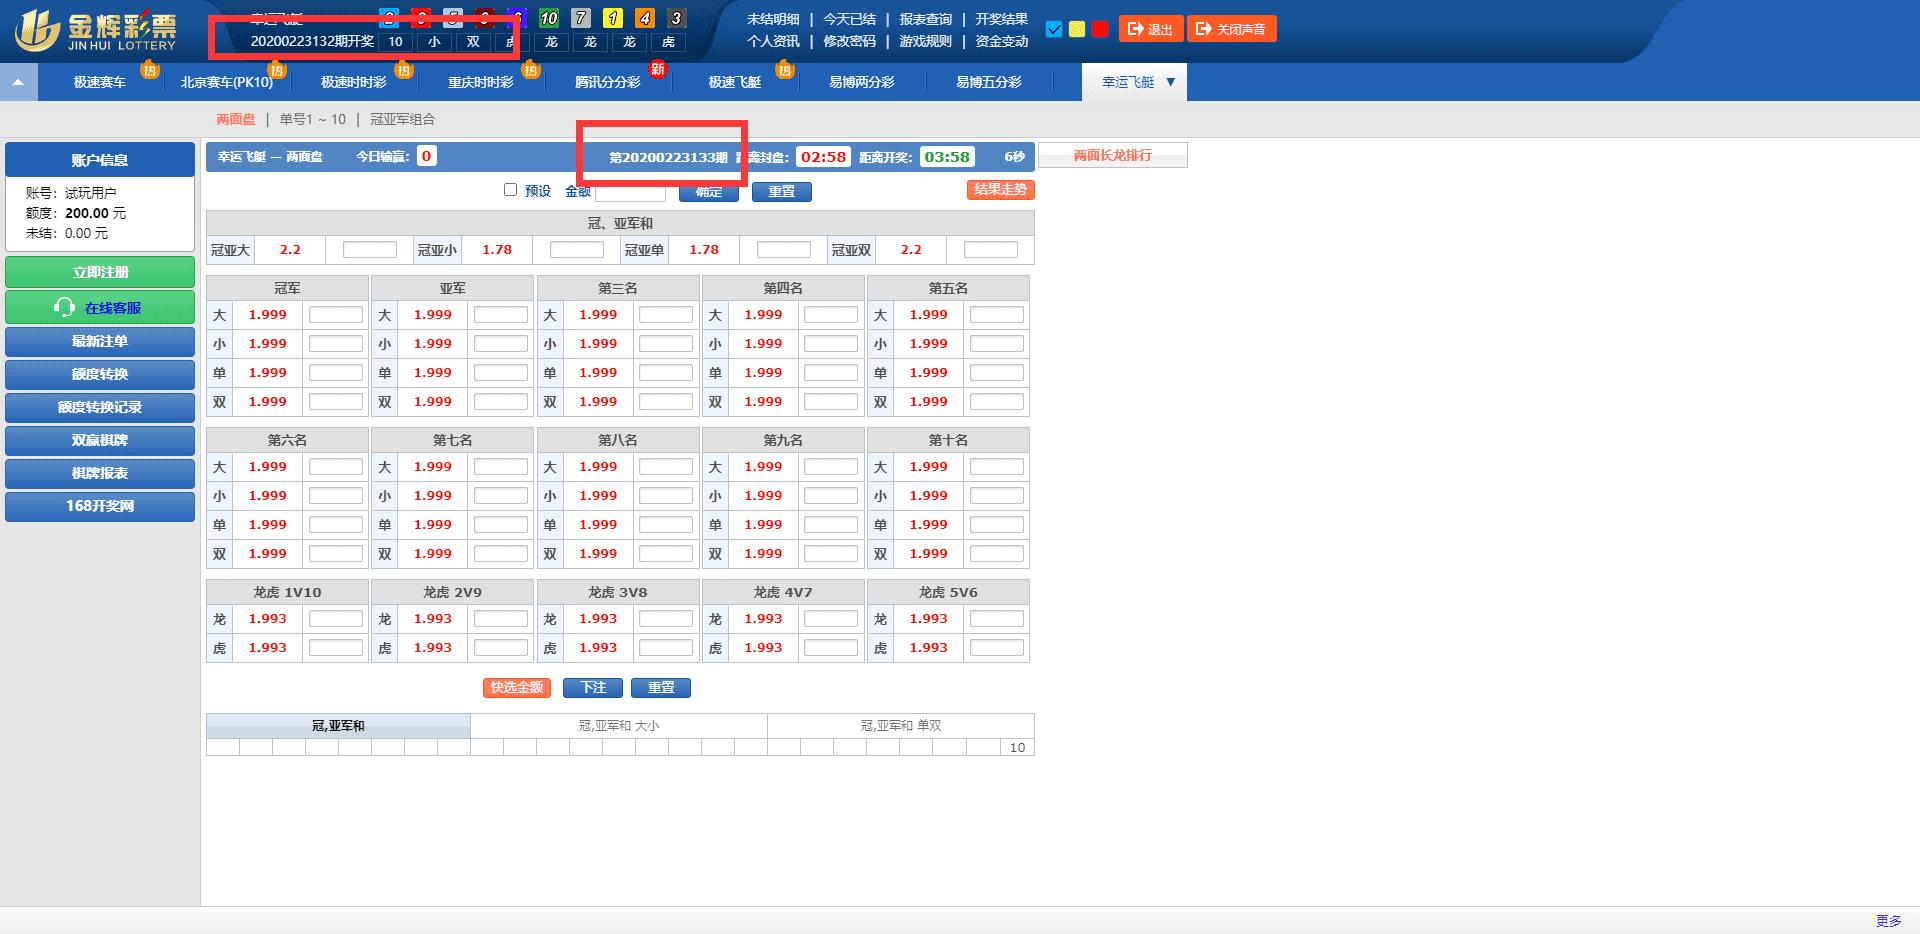This screenshot has height=934, width=1920.
Task: Collapse the game bar with up arrow
Action: coord(18,82)
